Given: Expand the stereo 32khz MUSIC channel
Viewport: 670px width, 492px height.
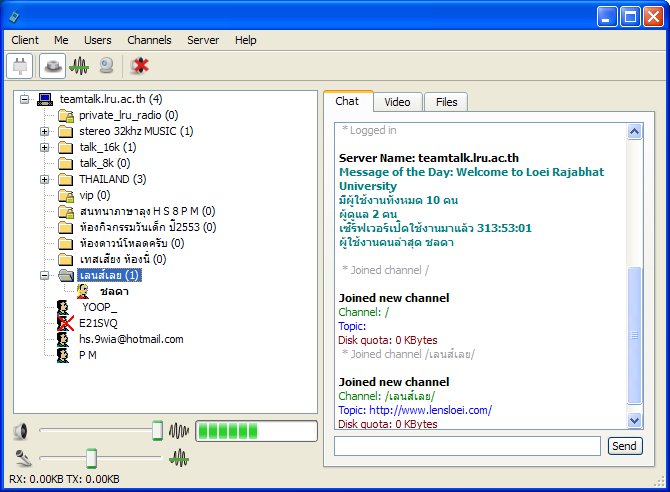Looking at the screenshot, I should point(44,131).
